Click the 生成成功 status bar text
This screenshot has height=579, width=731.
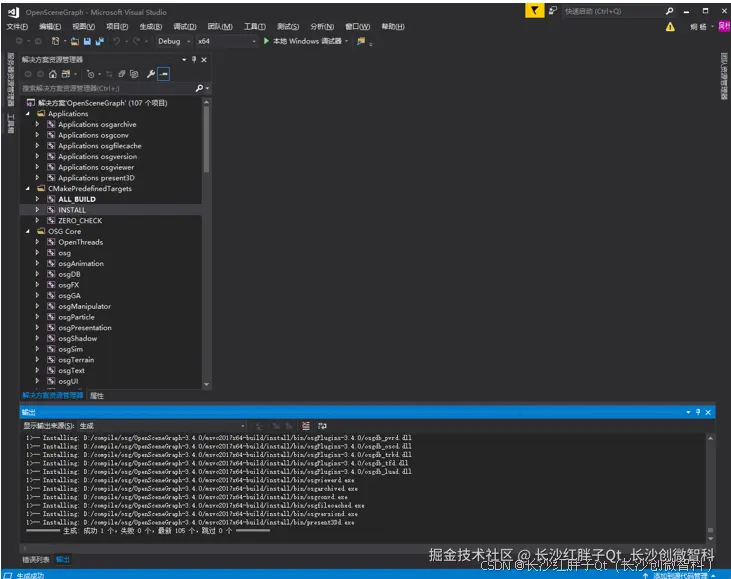(x=30, y=575)
